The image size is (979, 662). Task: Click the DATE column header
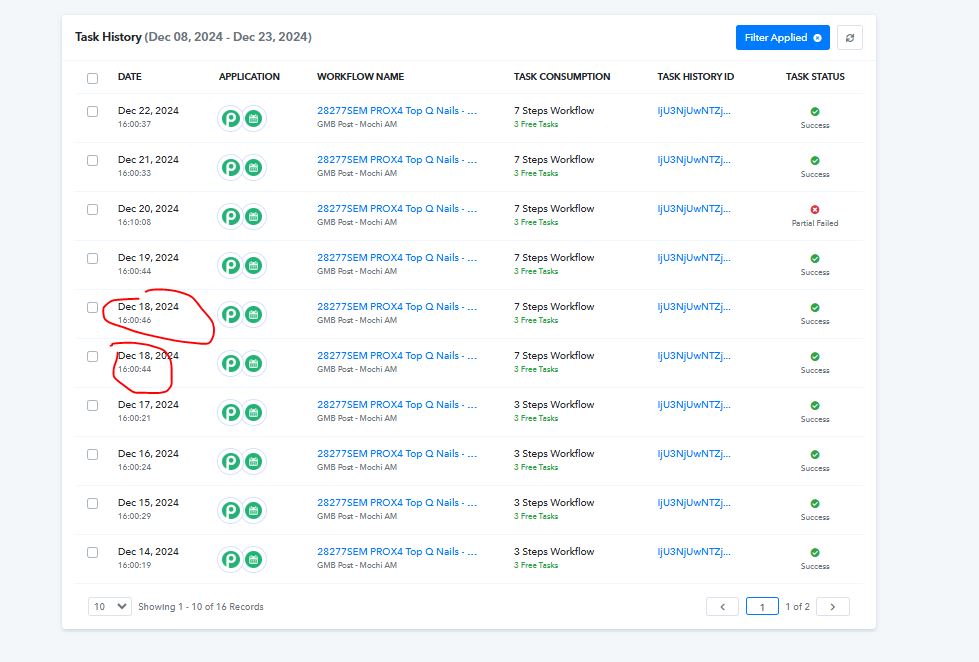coord(130,77)
